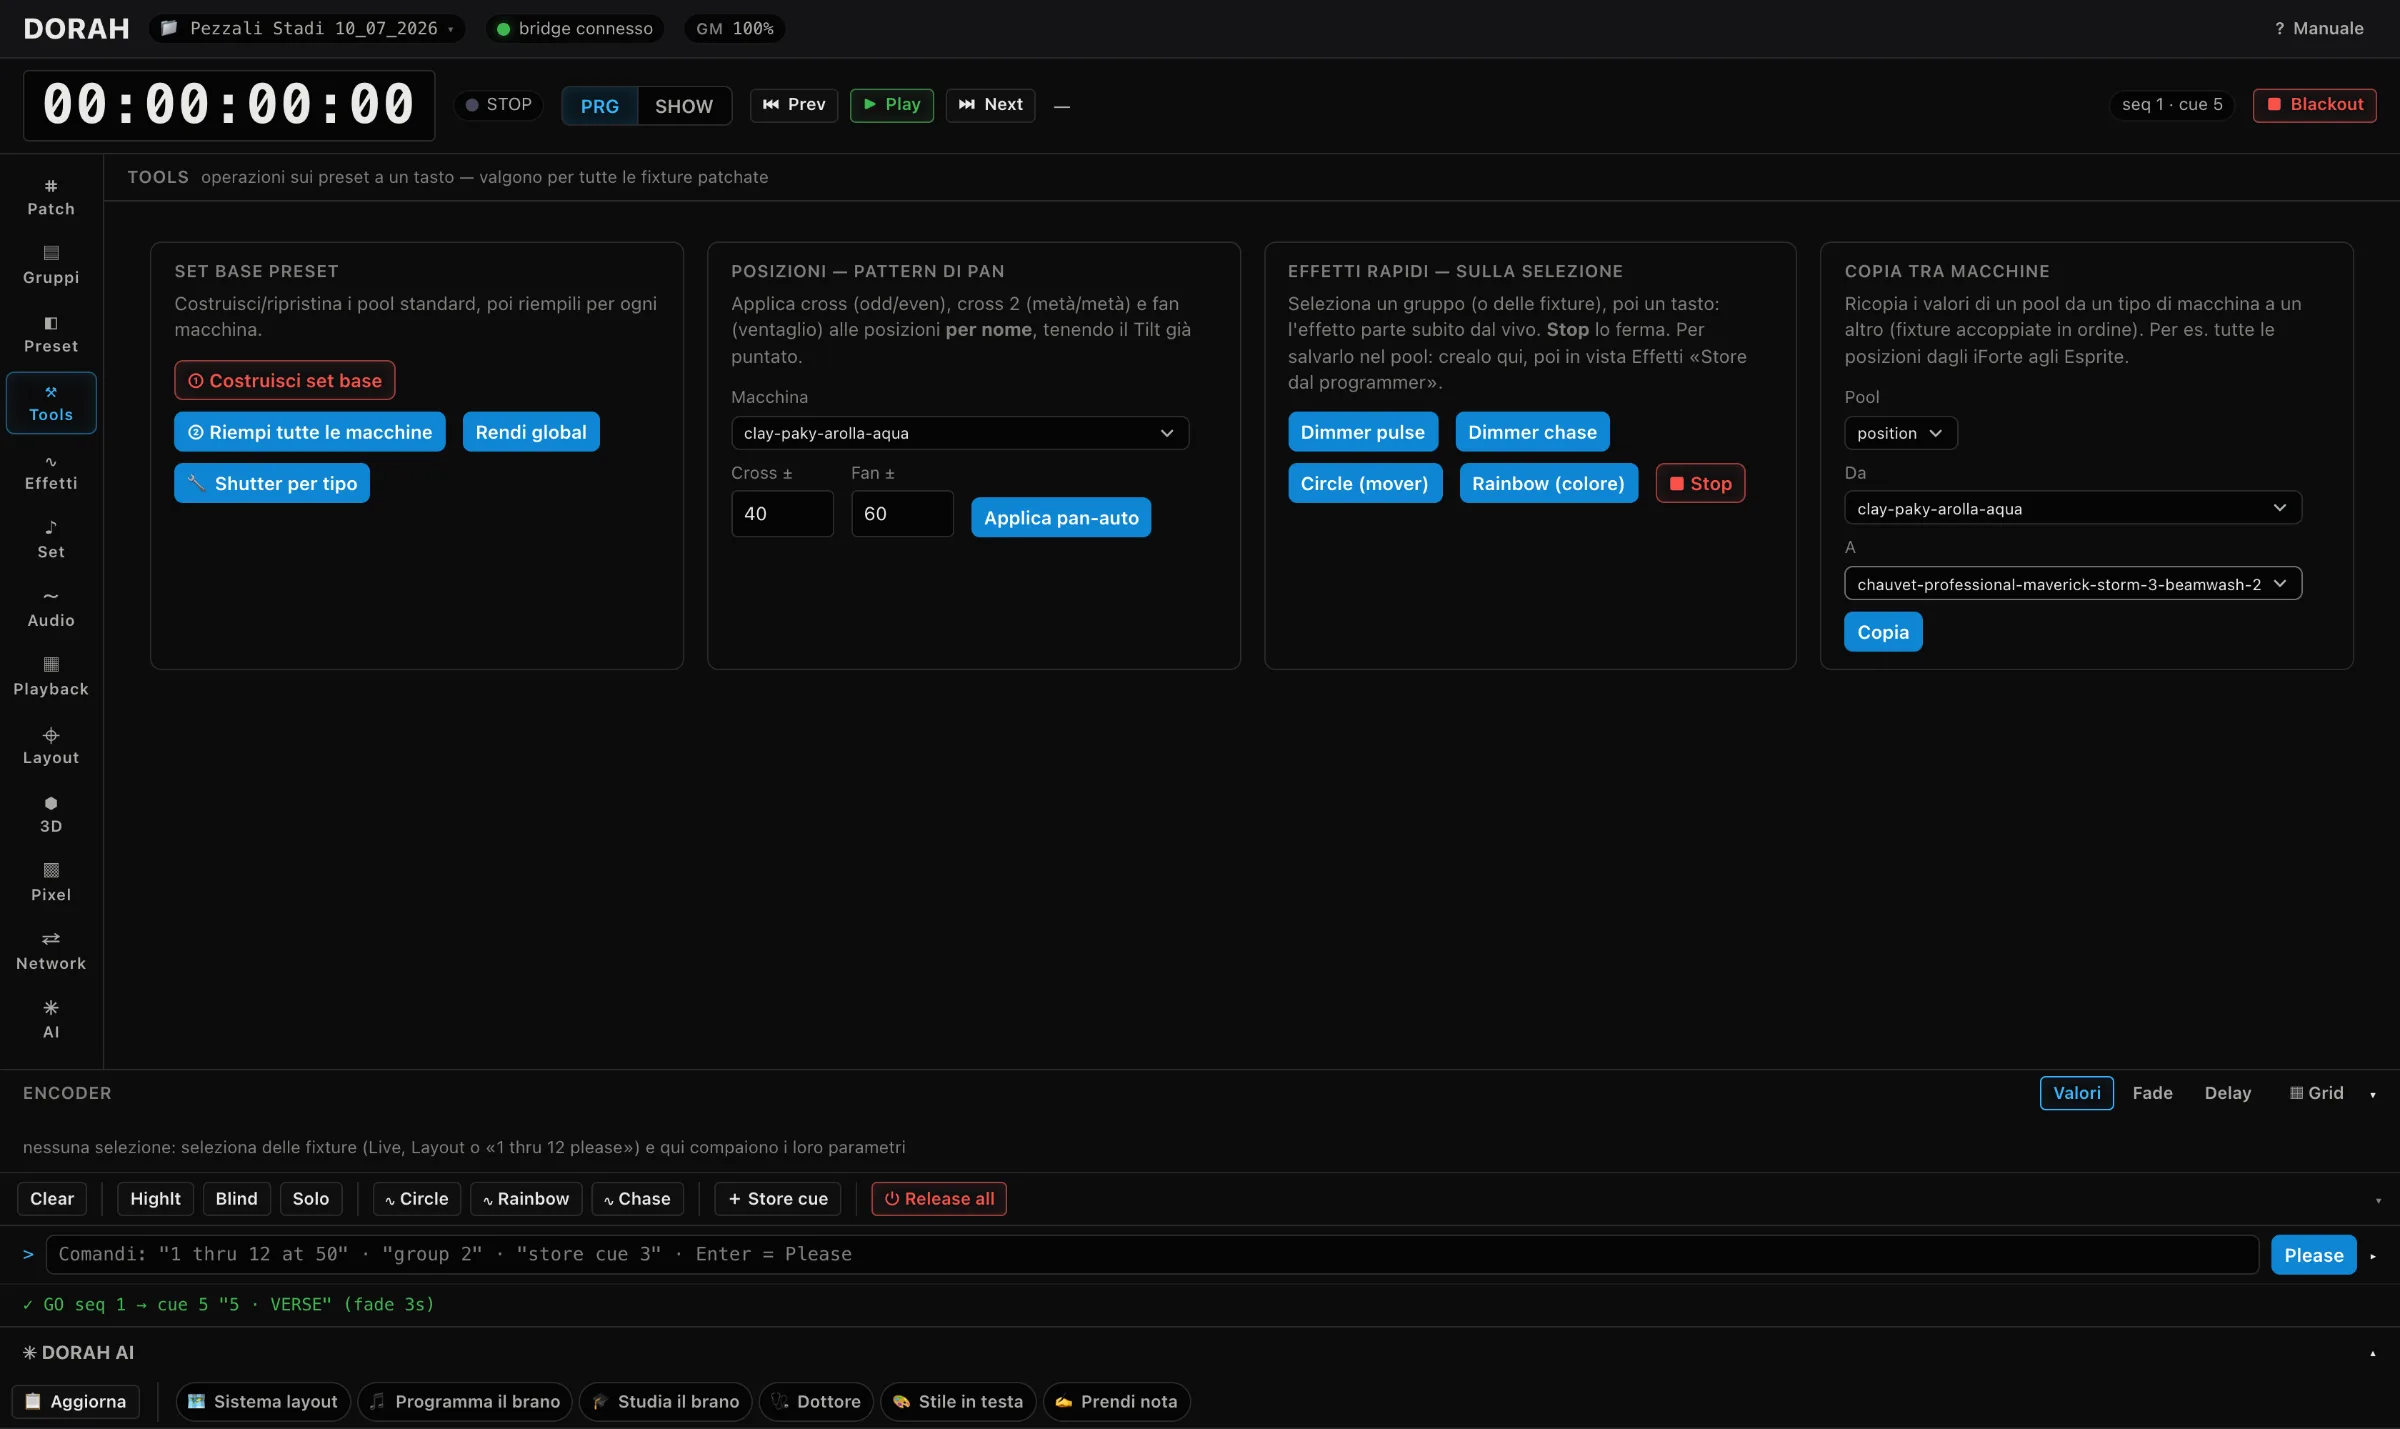Click the GM 100% grand master
Screen dimensions: 2400x1429
click(x=735, y=29)
